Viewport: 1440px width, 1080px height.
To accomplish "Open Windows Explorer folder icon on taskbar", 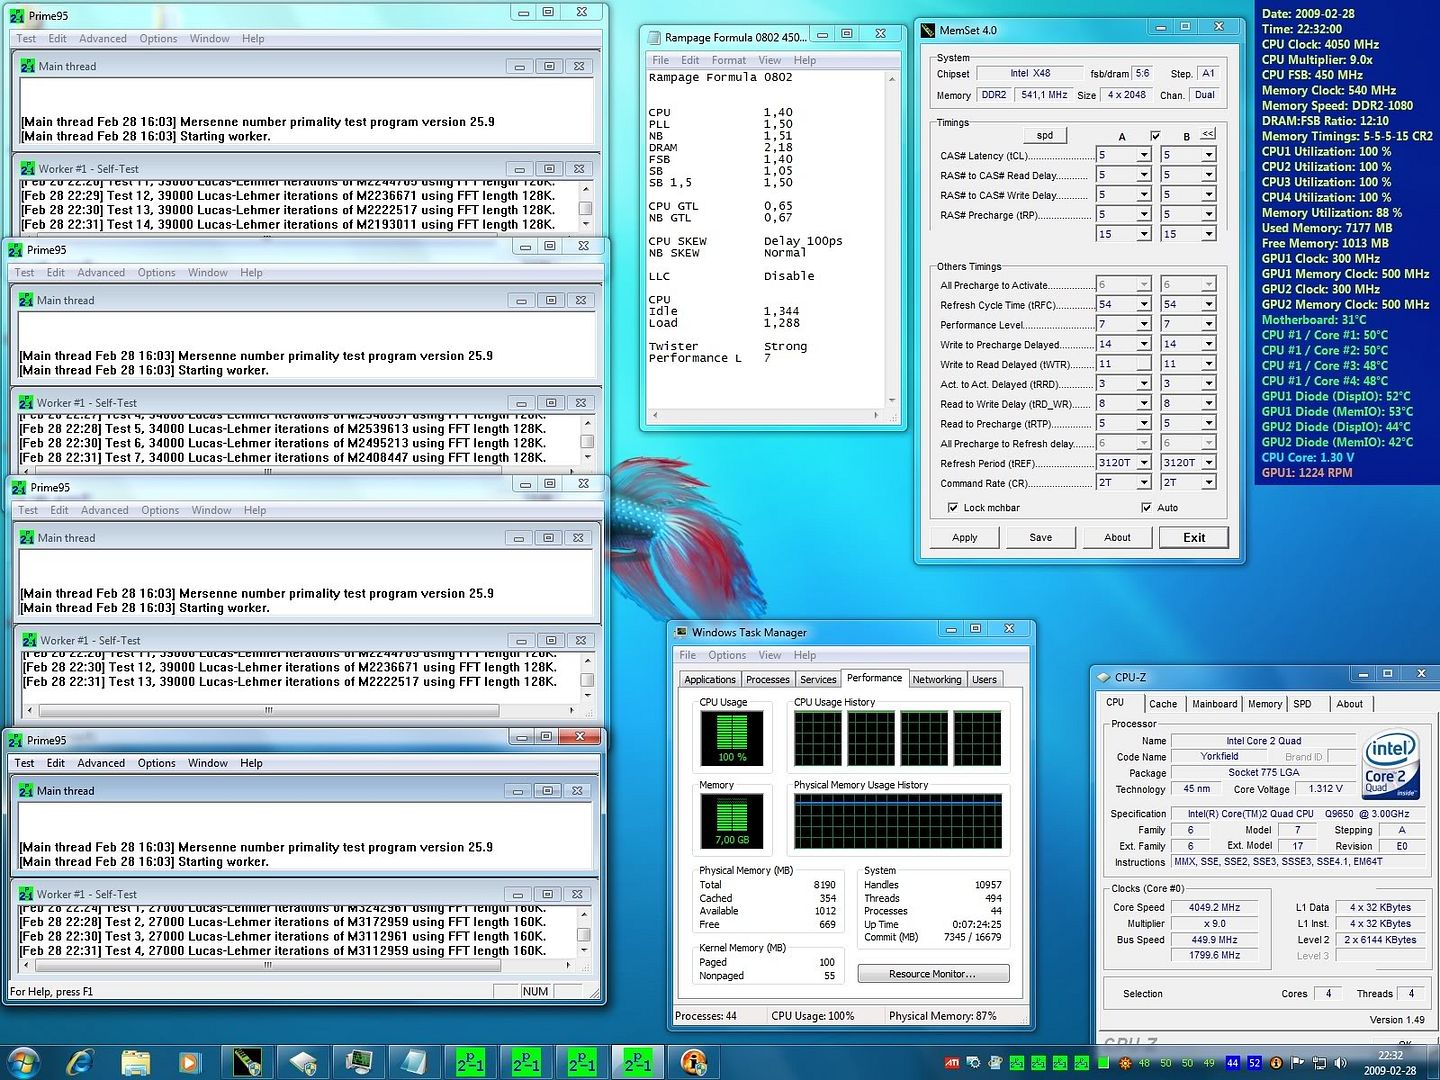I will tap(135, 1061).
